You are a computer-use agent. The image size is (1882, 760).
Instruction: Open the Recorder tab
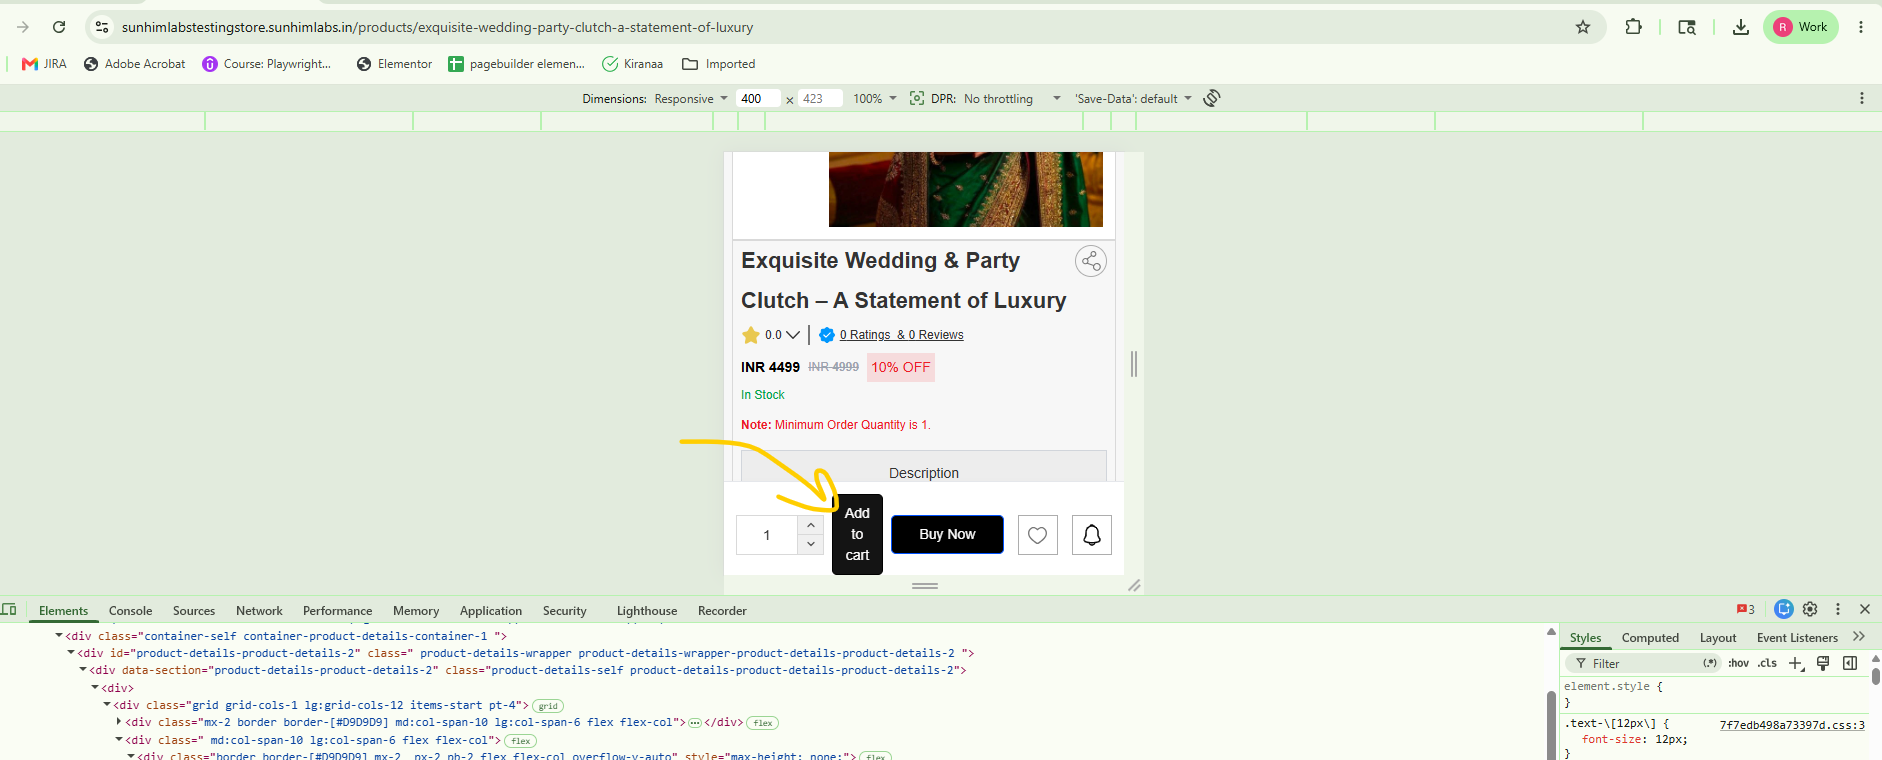tap(722, 610)
